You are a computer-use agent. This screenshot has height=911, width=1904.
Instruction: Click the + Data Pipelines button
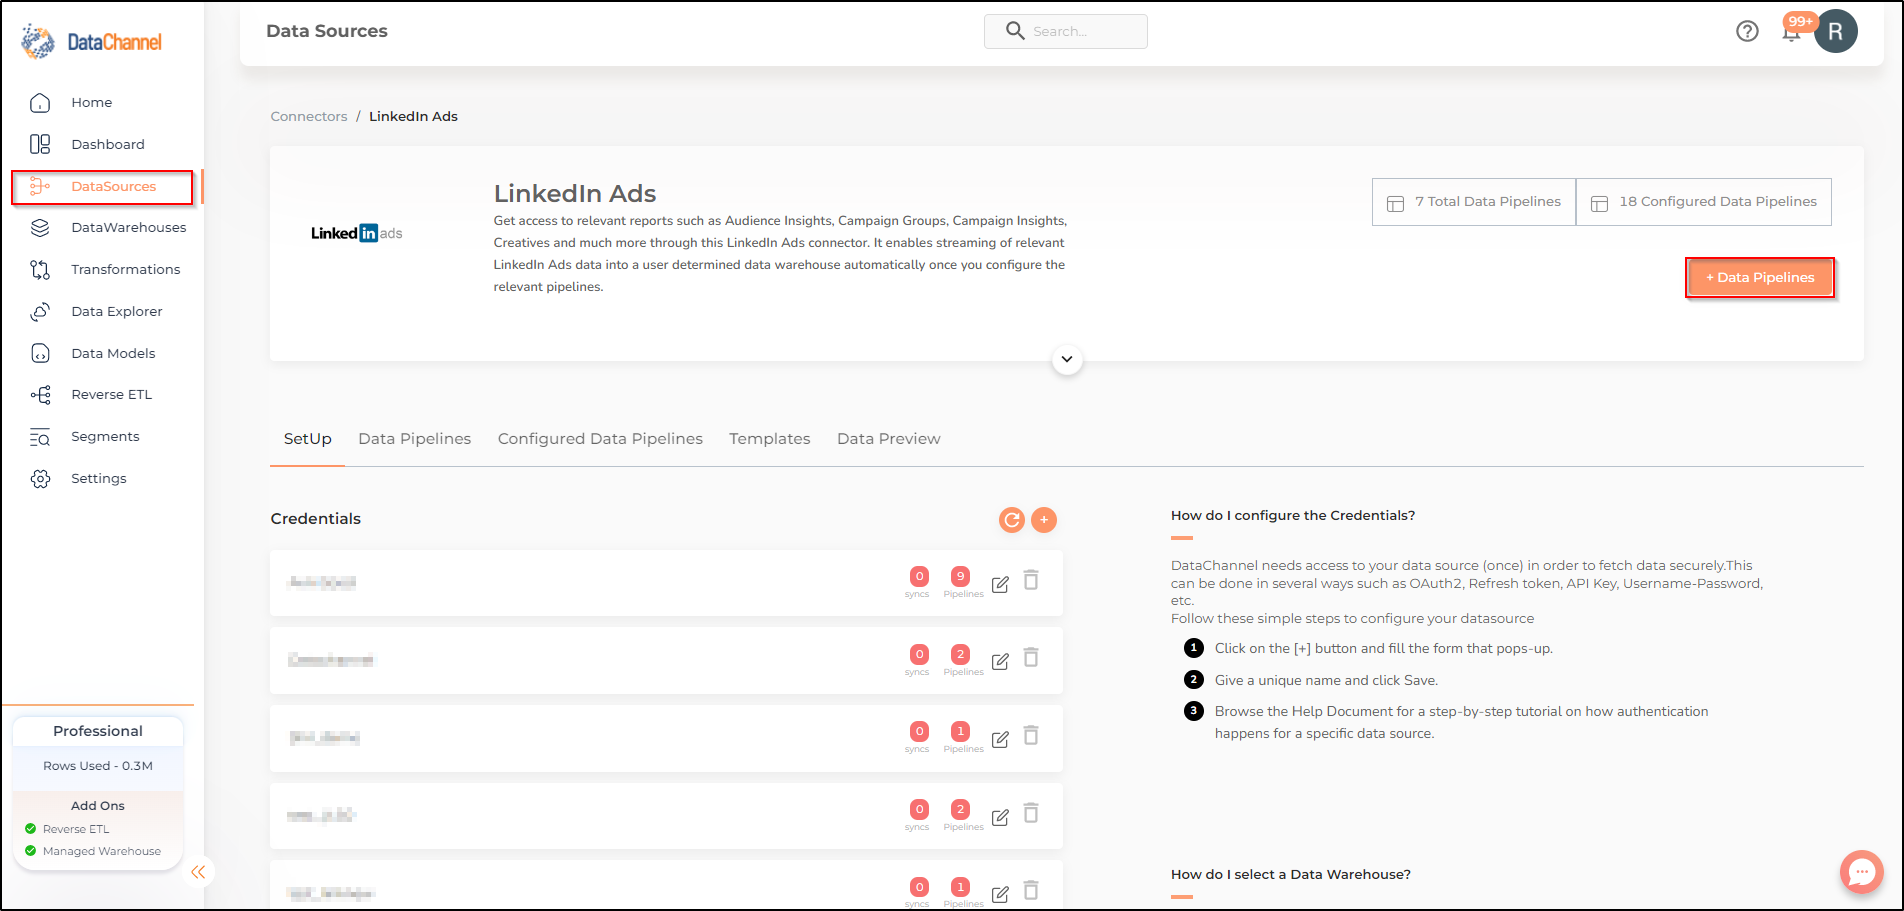(1760, 277)
